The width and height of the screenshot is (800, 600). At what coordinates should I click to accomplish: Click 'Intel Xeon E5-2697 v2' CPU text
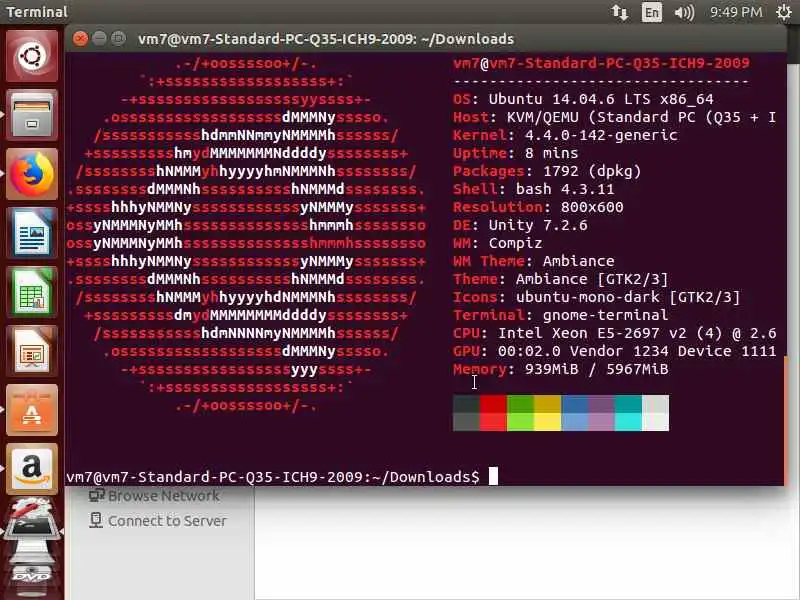point(592,333)
